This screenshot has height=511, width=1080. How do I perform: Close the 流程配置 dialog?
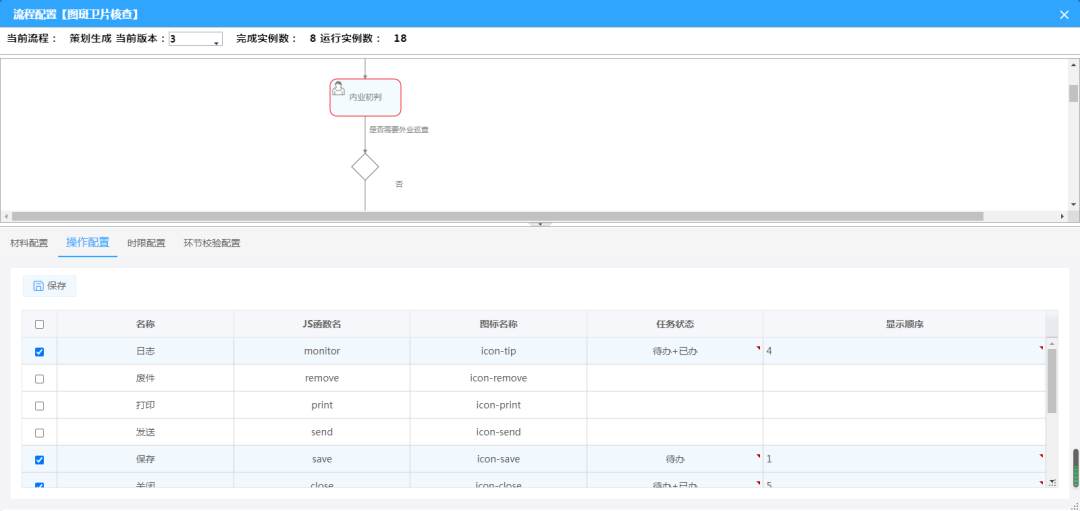tap(1063, 14)
